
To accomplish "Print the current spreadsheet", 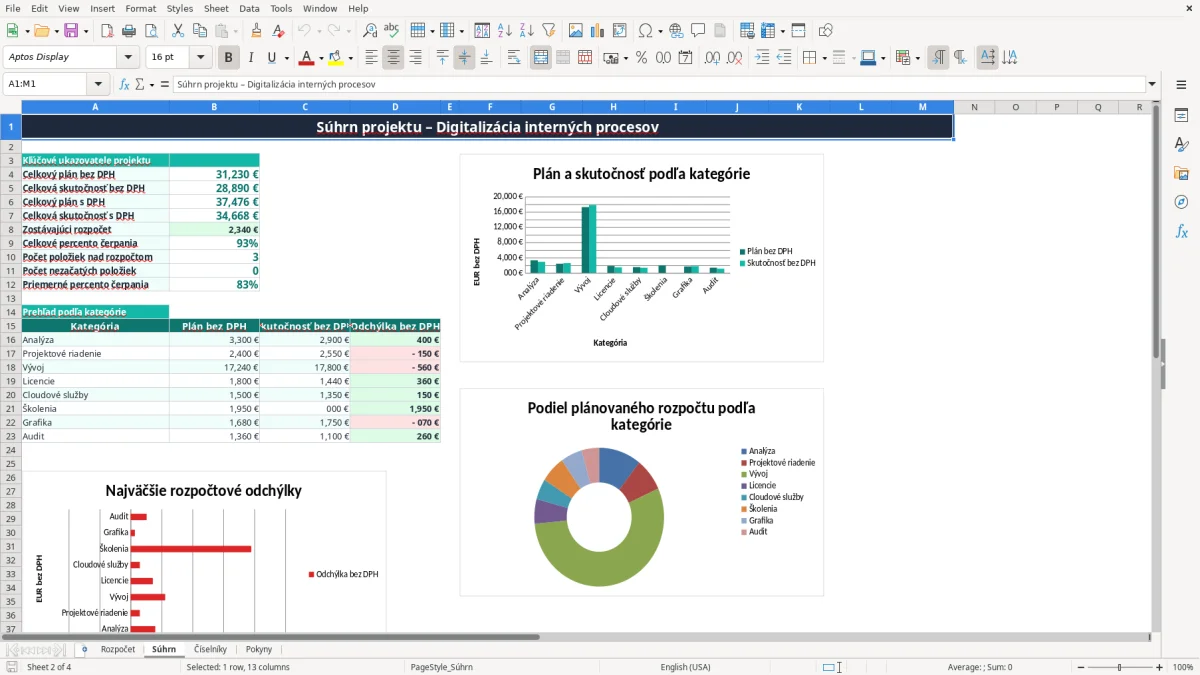I will pyautogui.click(x=130, y=31).
